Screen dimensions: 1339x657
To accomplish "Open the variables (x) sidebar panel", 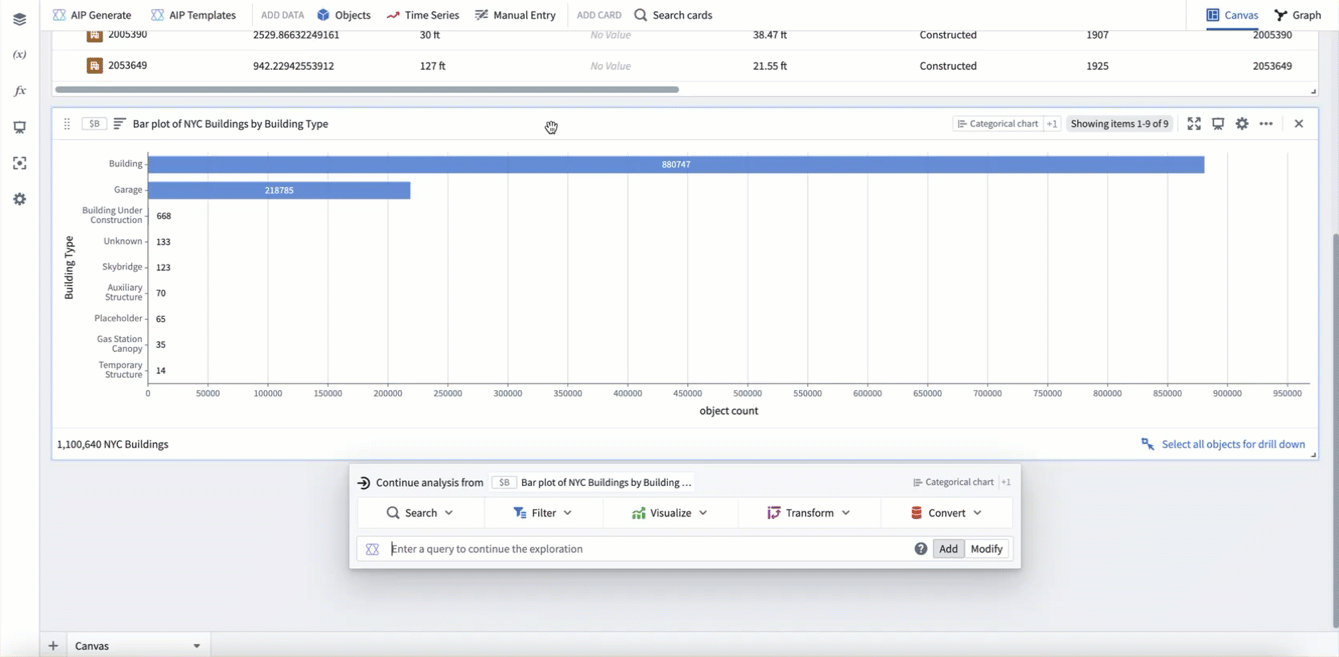I will point(19,55).
